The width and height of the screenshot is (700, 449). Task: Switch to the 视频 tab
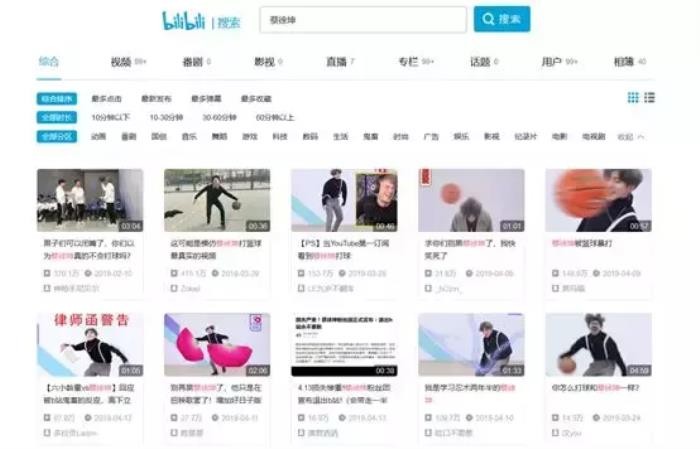click(121, 62)
